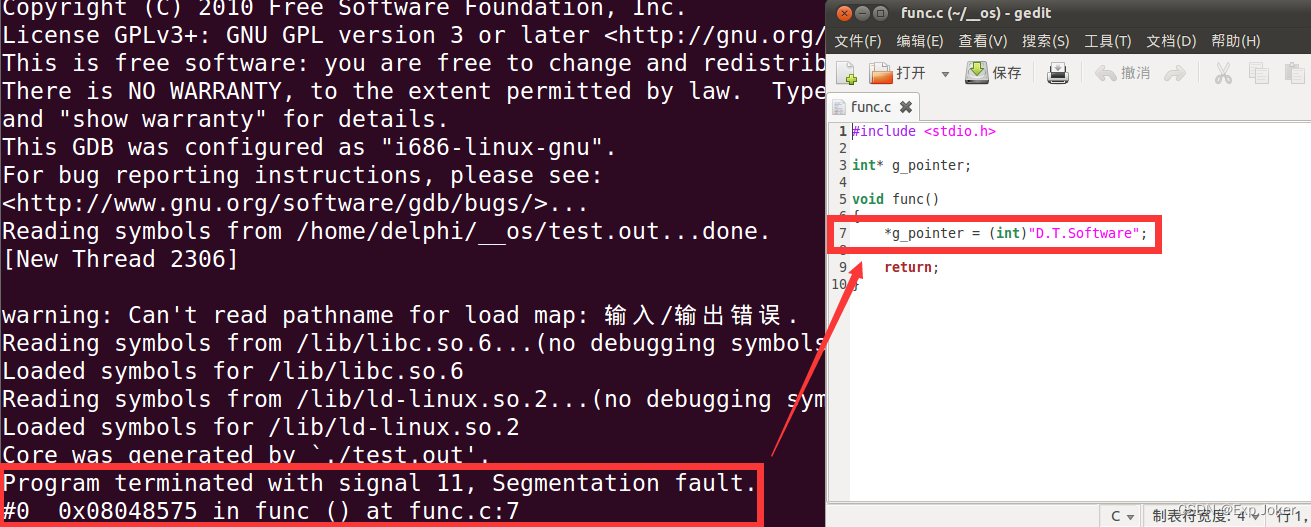Screen dimensions: 1311x527
Task: Select the func.c document tab
Action: click(x=871, y=106)
